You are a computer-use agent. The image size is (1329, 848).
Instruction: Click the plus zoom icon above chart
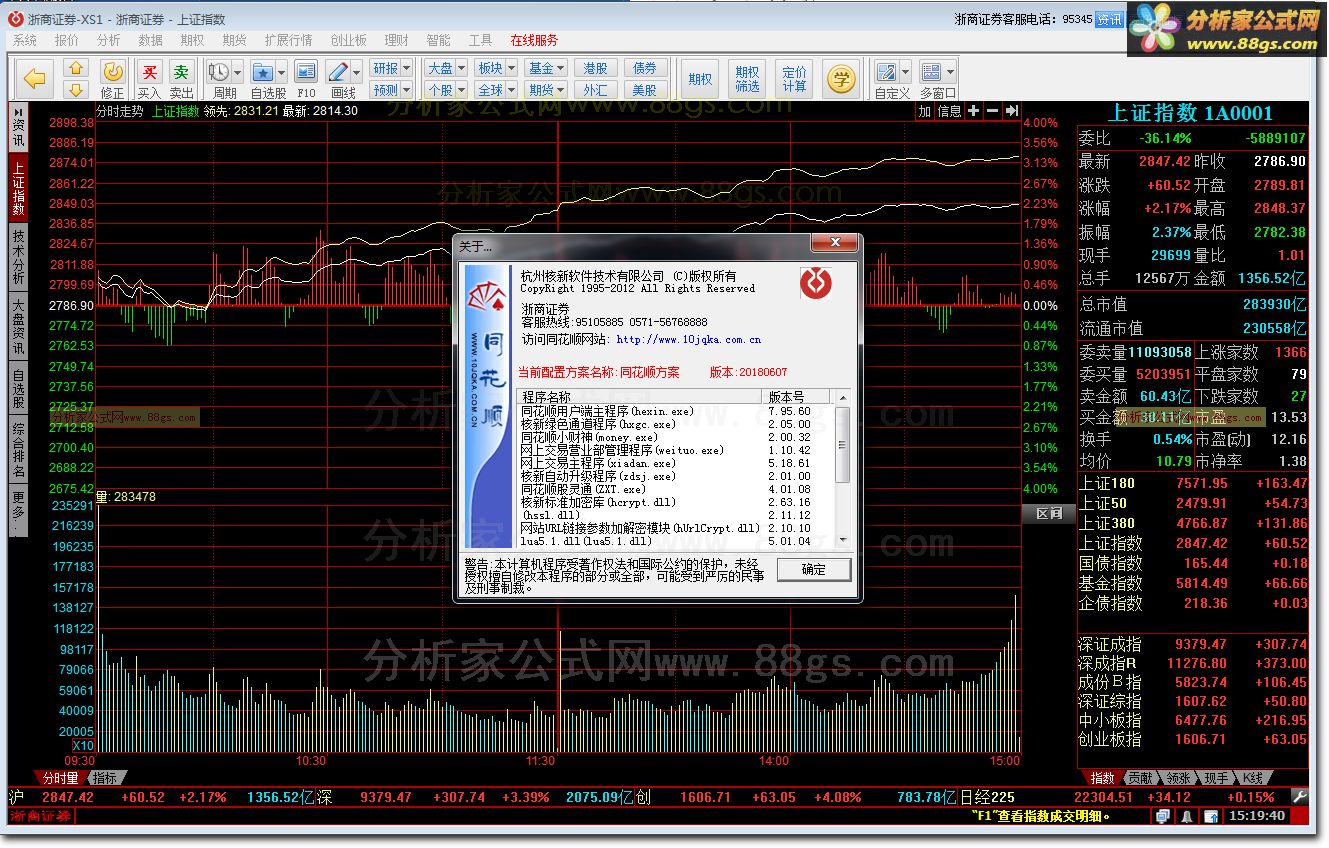[973, 111]
